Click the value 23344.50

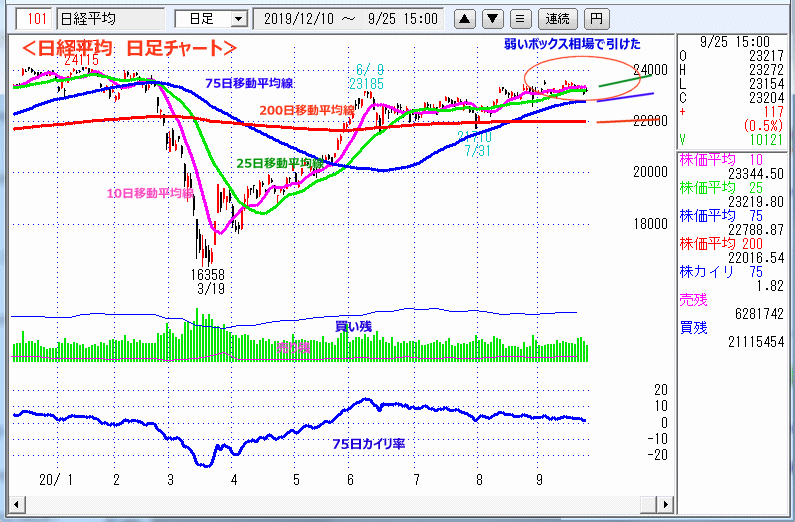(756, 174)
